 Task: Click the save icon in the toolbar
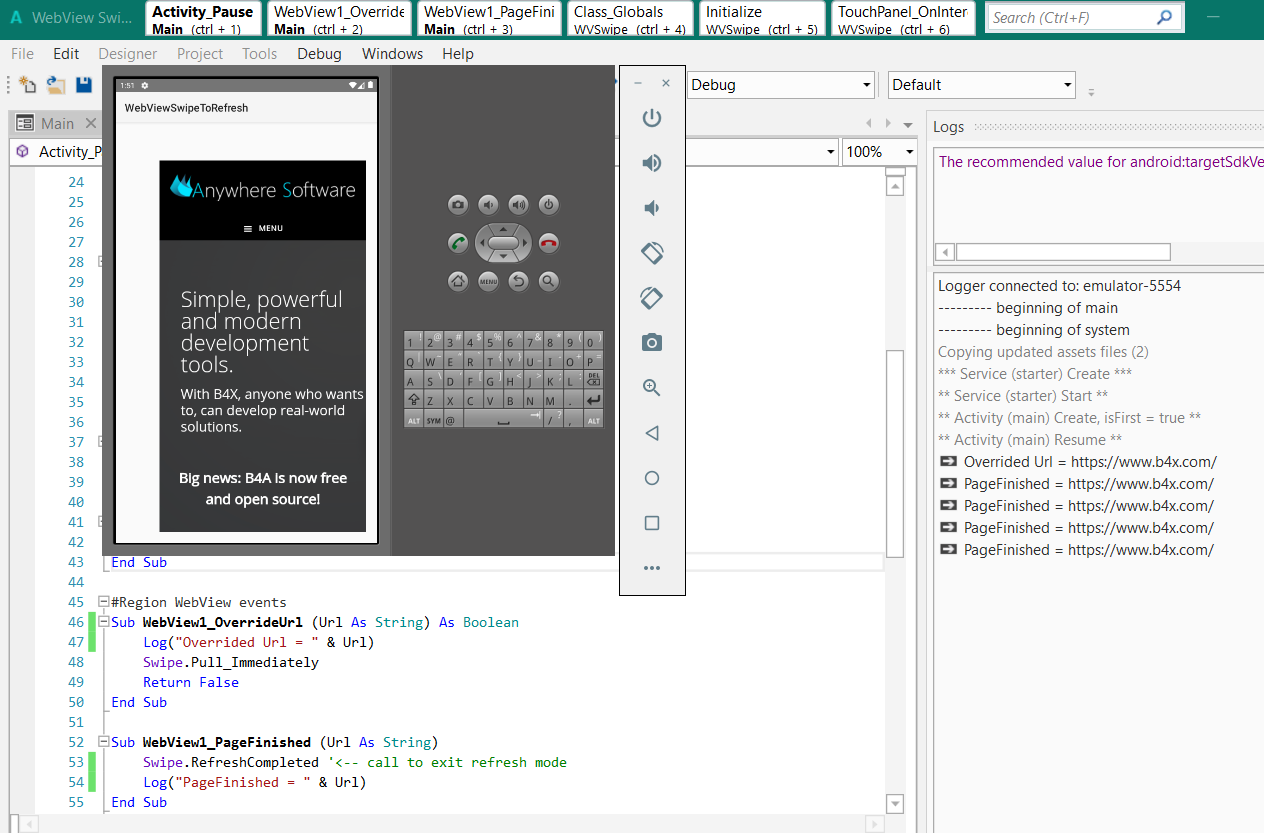[x=84, y=85]
